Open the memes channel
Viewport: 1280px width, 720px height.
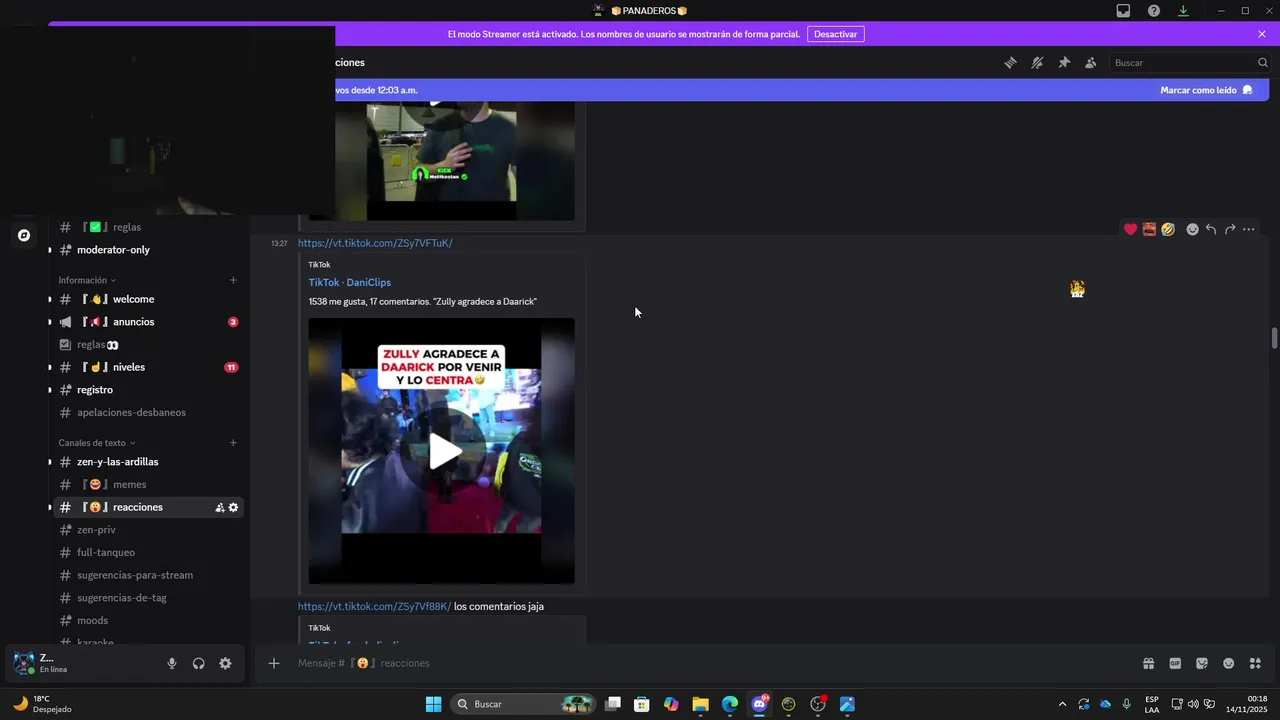pyautogui.click(x=148, y=484)
